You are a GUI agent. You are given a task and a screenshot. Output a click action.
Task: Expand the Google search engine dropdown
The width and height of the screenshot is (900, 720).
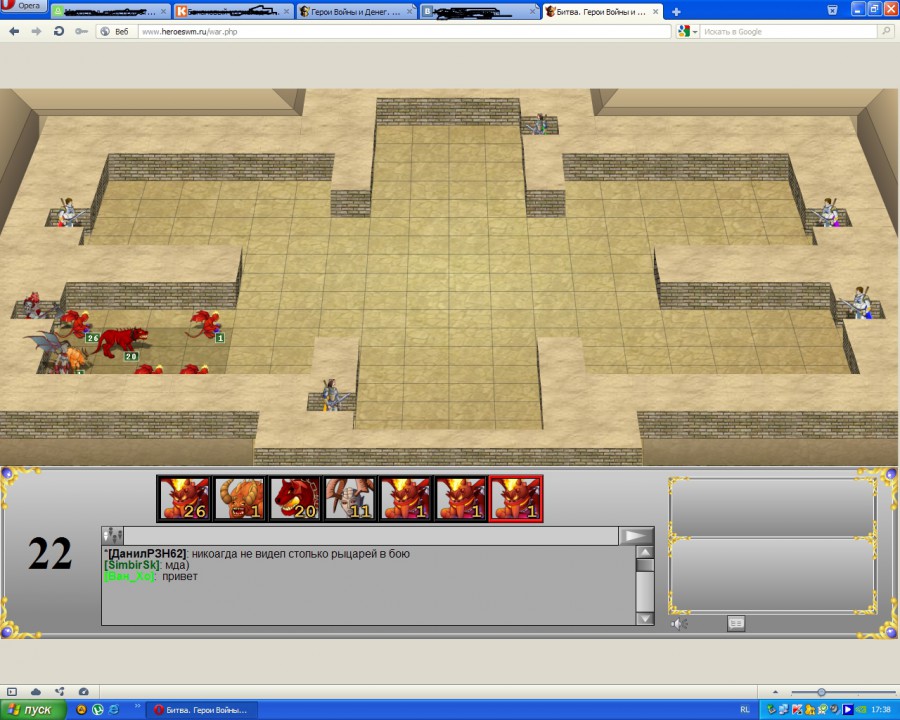pyautogui.click(x=687, y=32)
